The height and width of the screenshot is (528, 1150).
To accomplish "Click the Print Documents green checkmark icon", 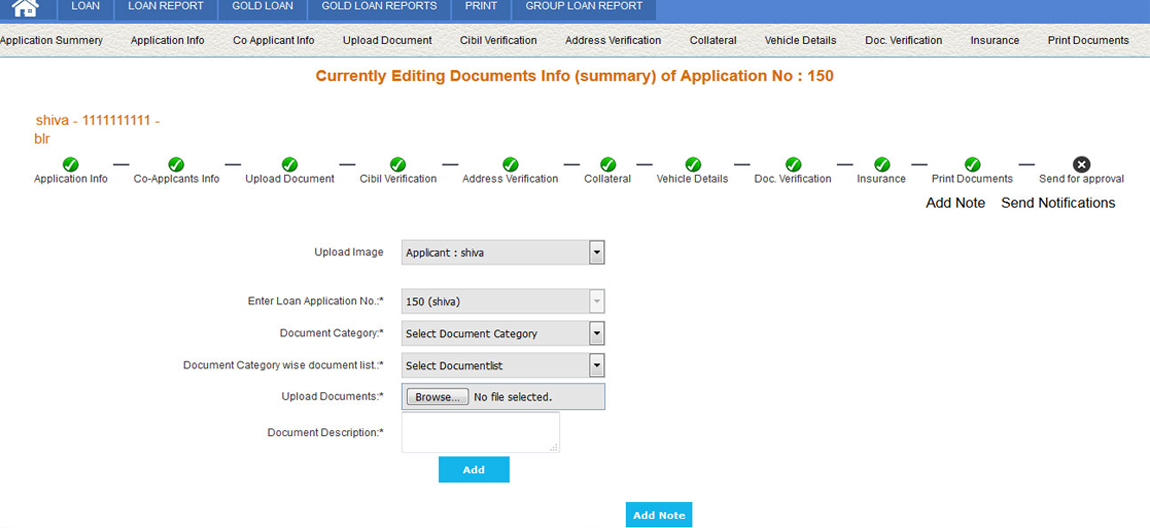I will click(971, 165).
